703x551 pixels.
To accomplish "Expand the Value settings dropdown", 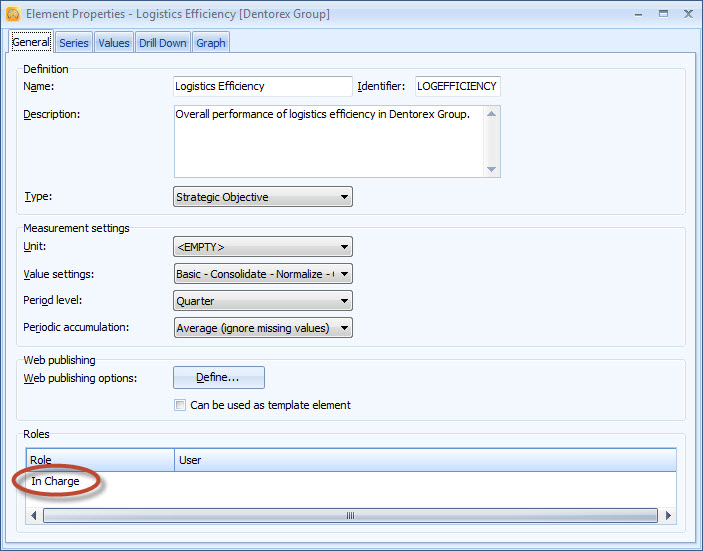I will (x=263, y=274).
